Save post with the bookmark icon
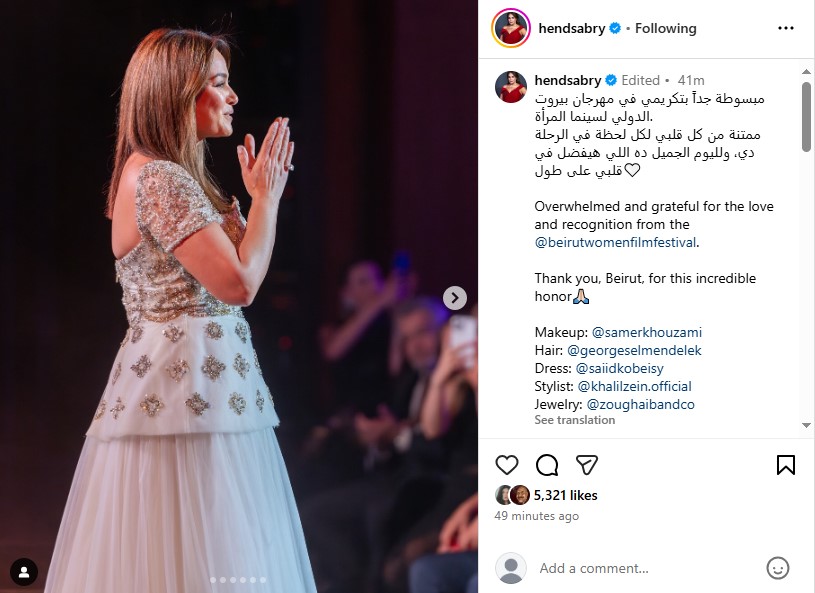Screen dimensions: 815x593 tap(785, 465)
